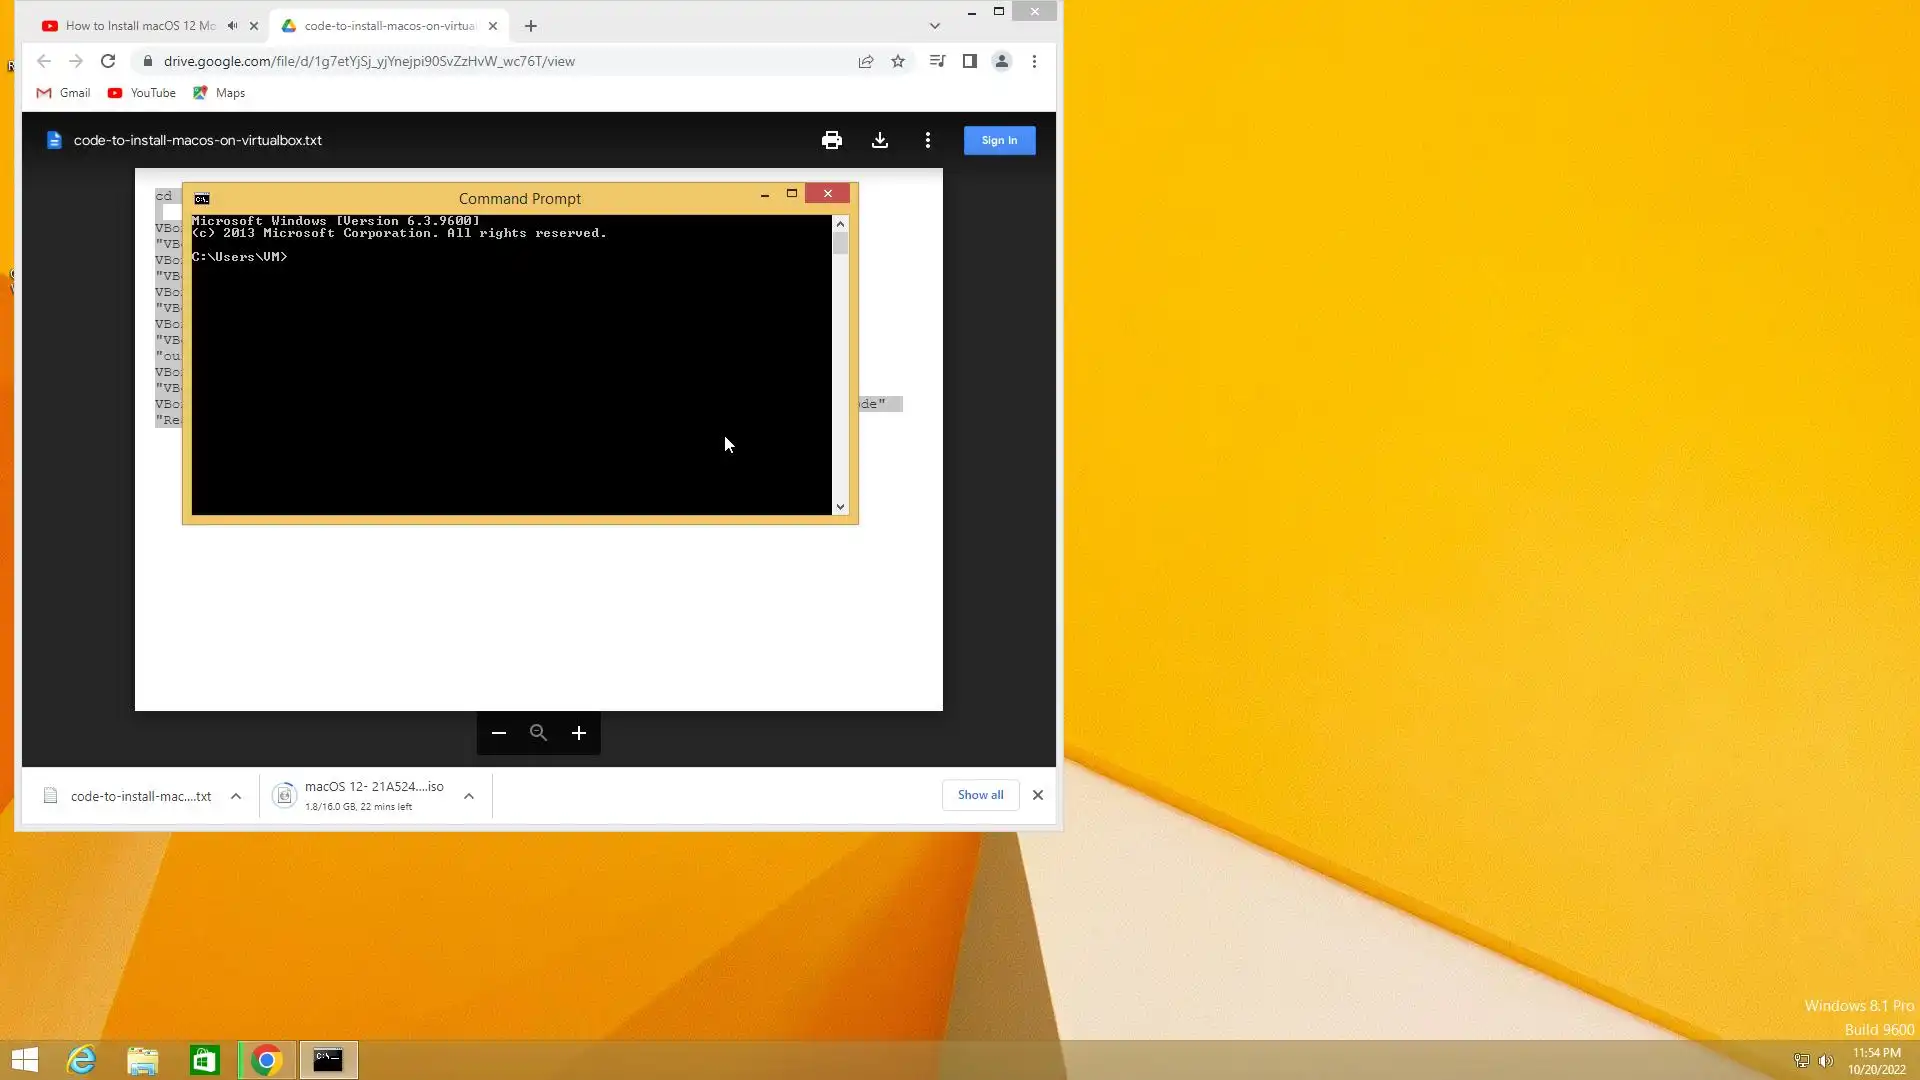Open the YouTube bookmark
This screenshot has height=1080, width=1920.
(142, 93)
